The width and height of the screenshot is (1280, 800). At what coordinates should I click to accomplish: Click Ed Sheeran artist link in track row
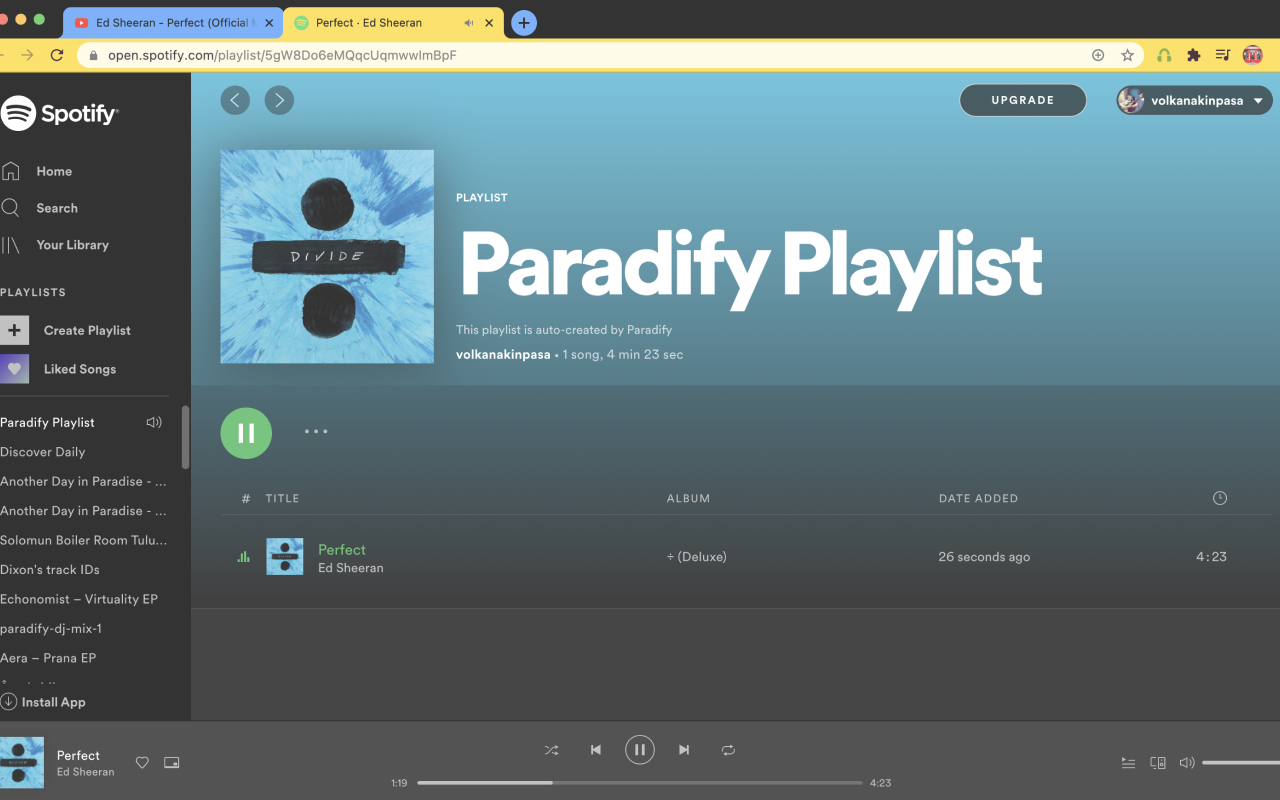(351, 568)
